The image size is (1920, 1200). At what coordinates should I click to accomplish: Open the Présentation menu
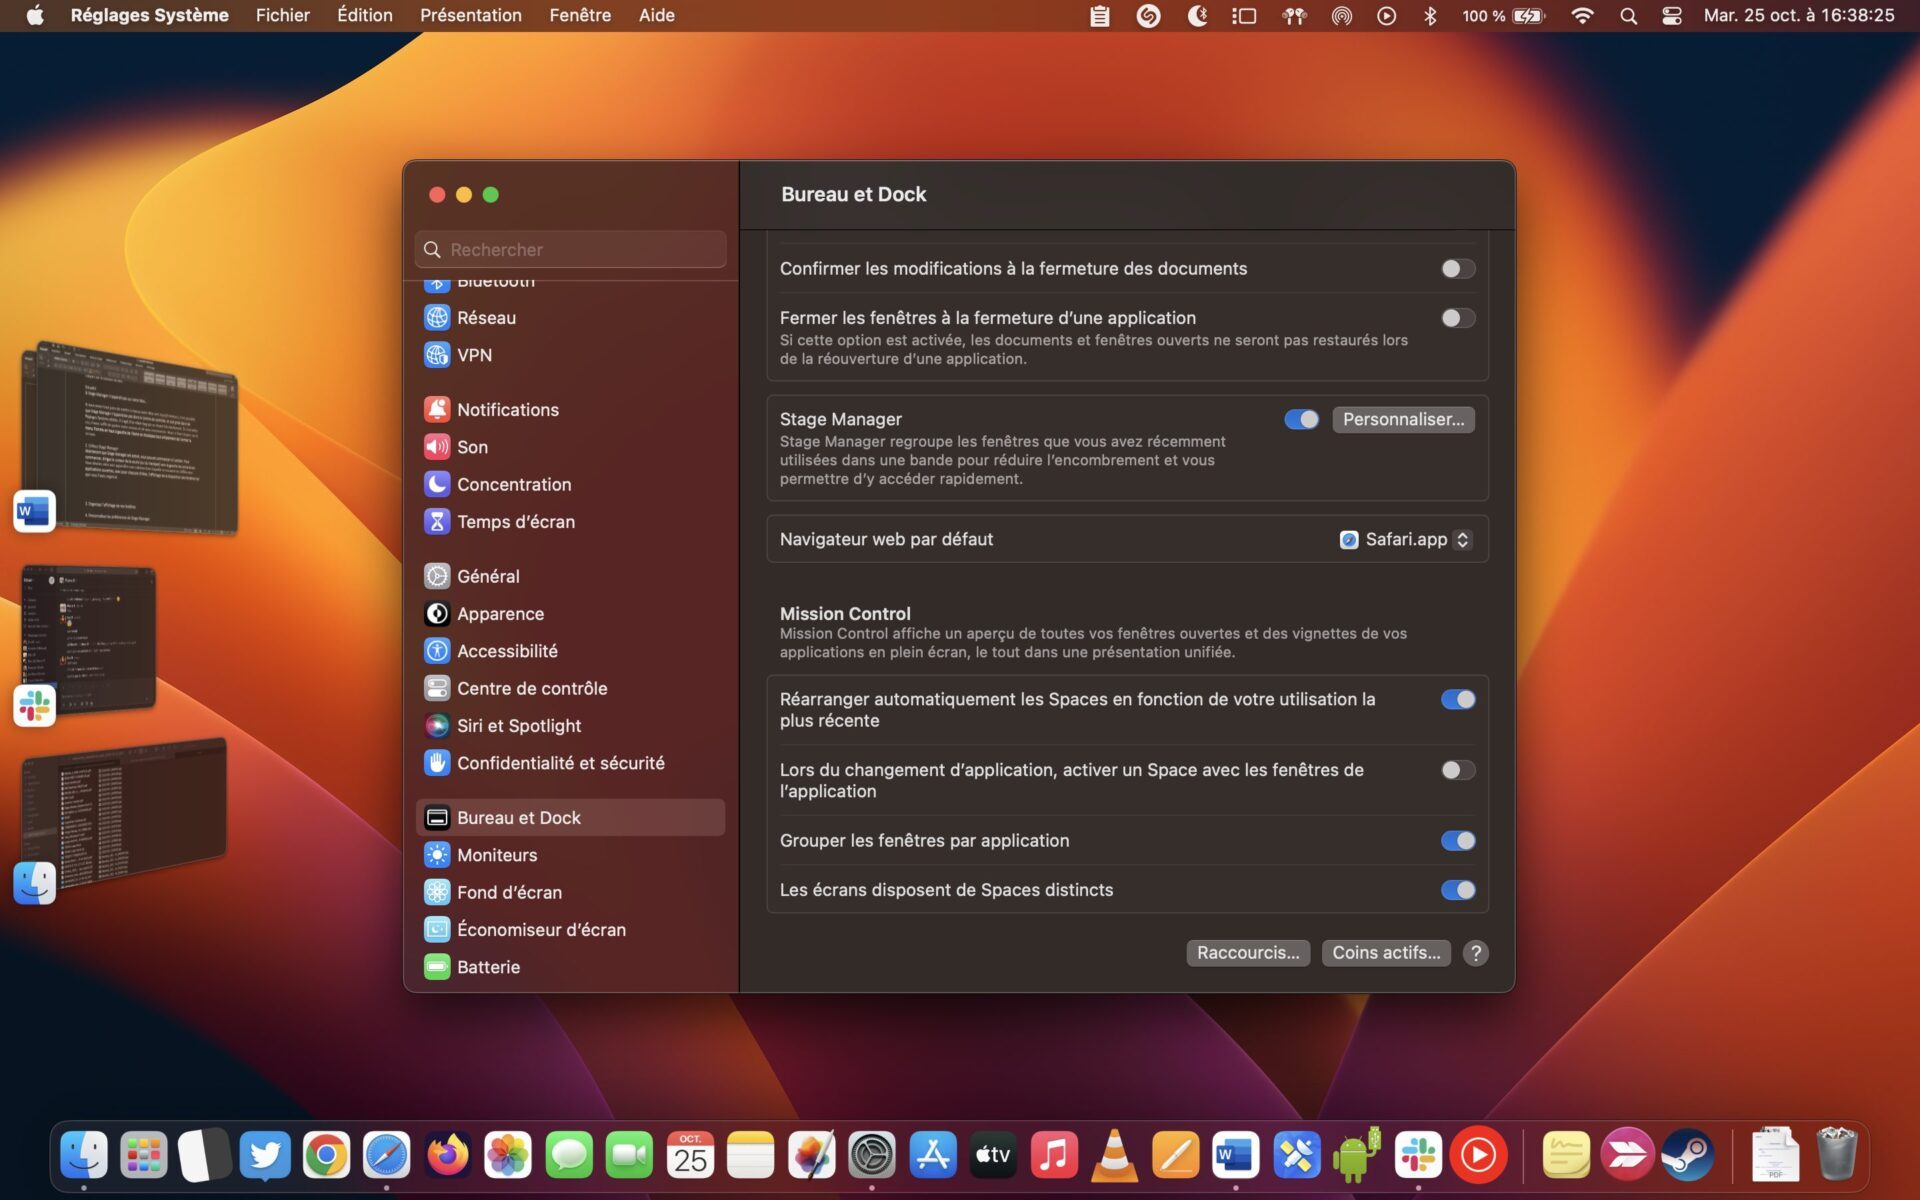tap(471, 15)
